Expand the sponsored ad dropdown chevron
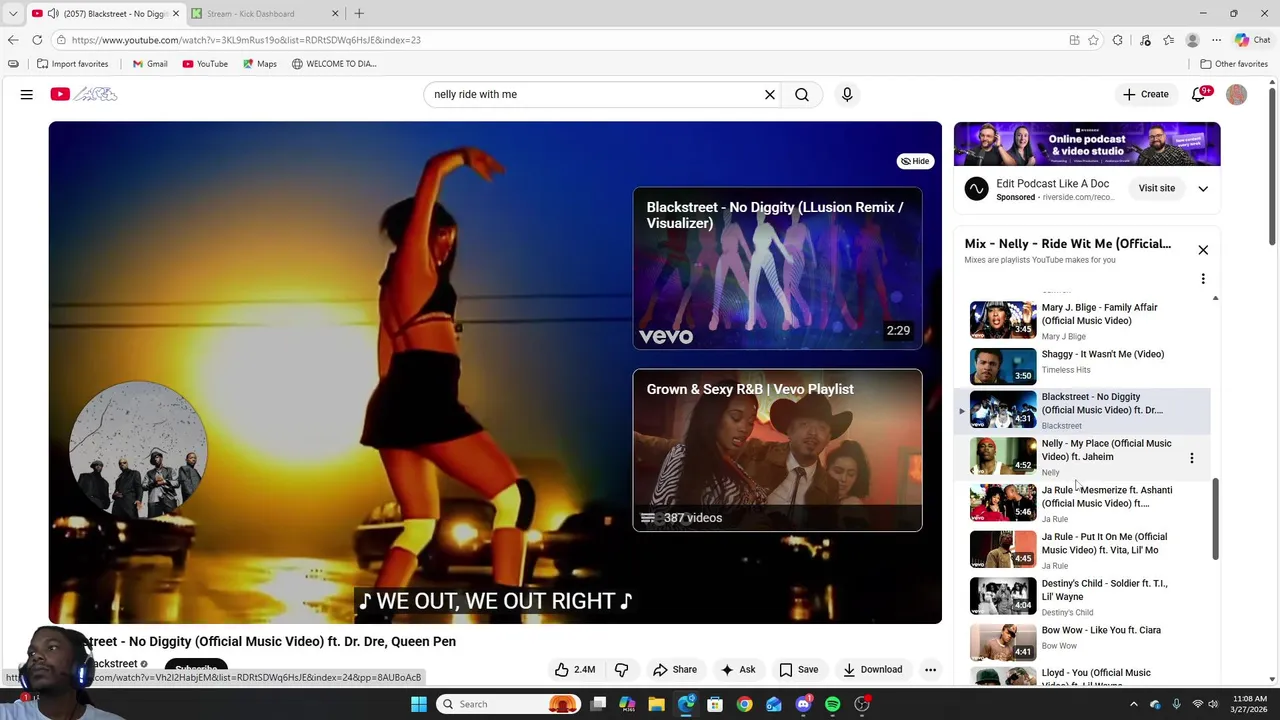Viewport: 1280px width, 720px height. (x=1203, y=188)
